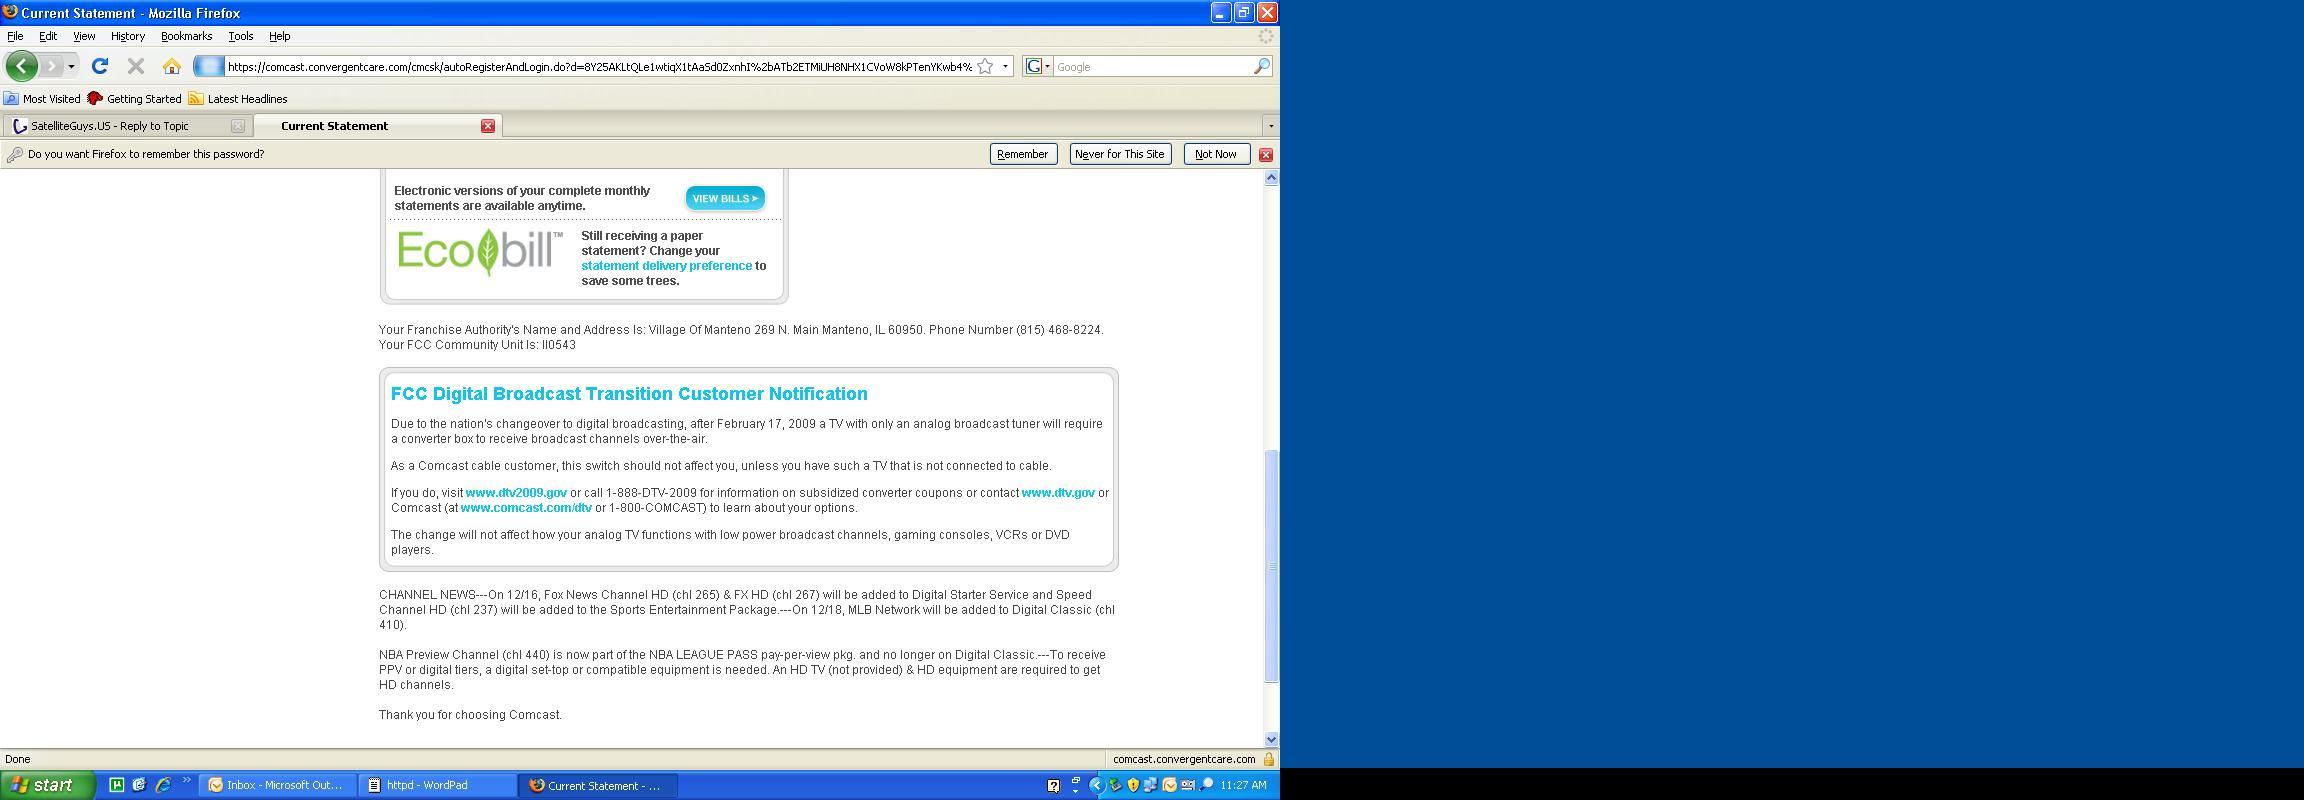Select the Current Statement tab
The image size is (2304, 800).
tap(377, 126)
